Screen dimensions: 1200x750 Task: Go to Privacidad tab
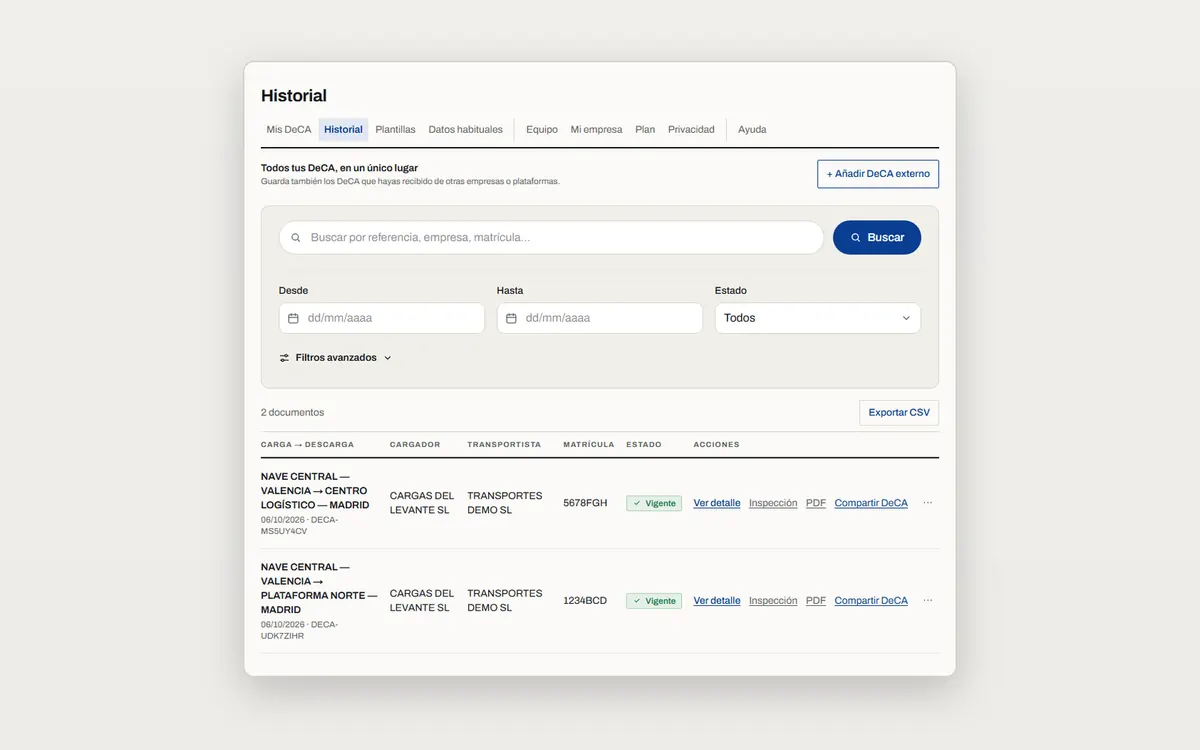point(691,129)
